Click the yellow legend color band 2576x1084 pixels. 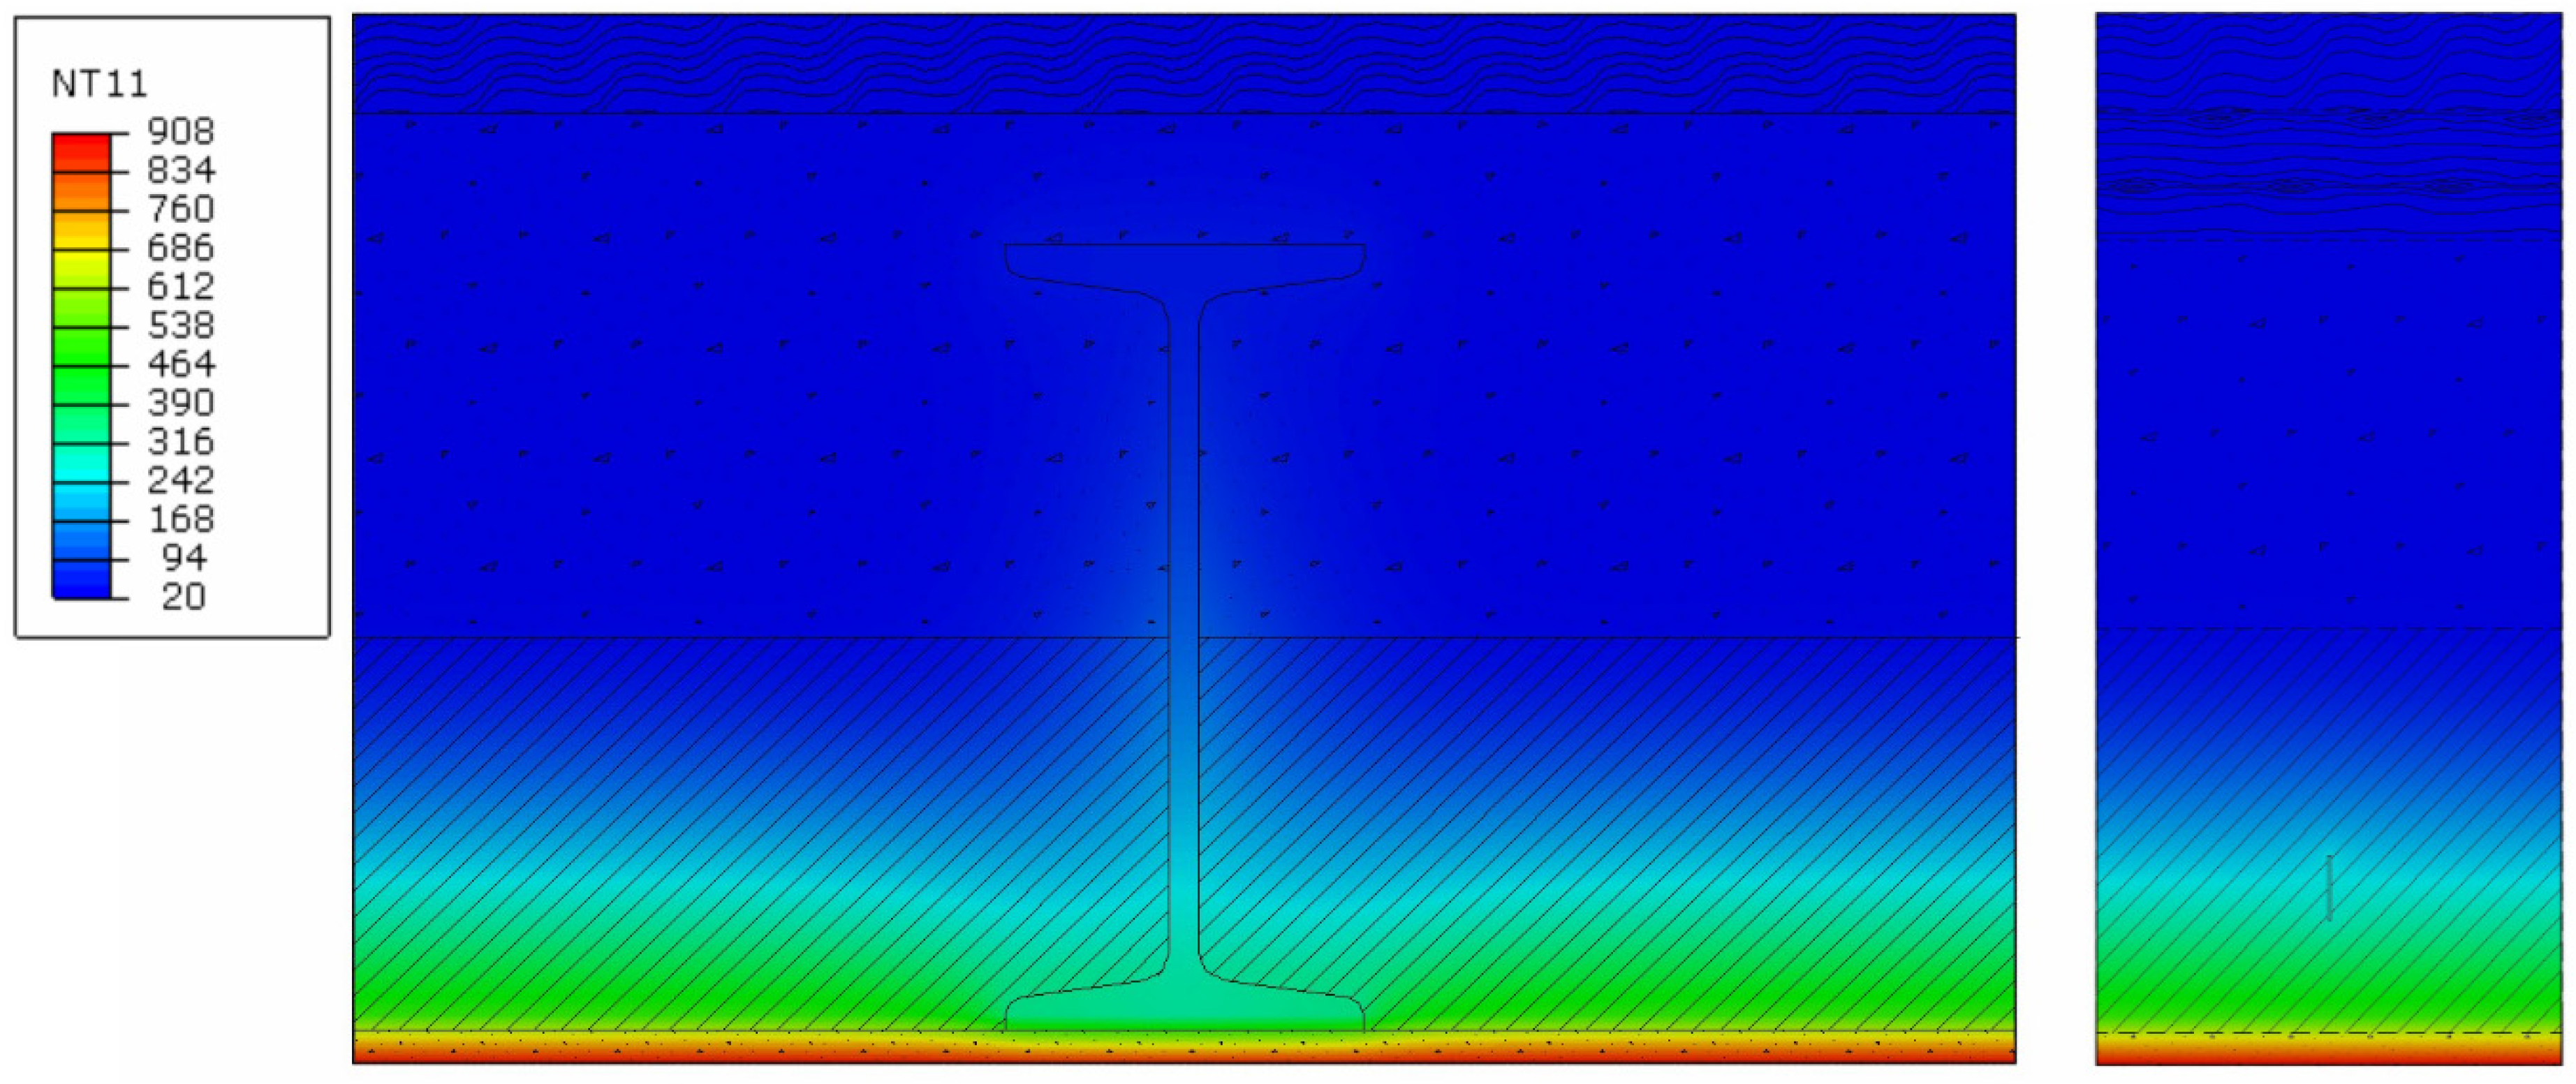coord(81,265)
